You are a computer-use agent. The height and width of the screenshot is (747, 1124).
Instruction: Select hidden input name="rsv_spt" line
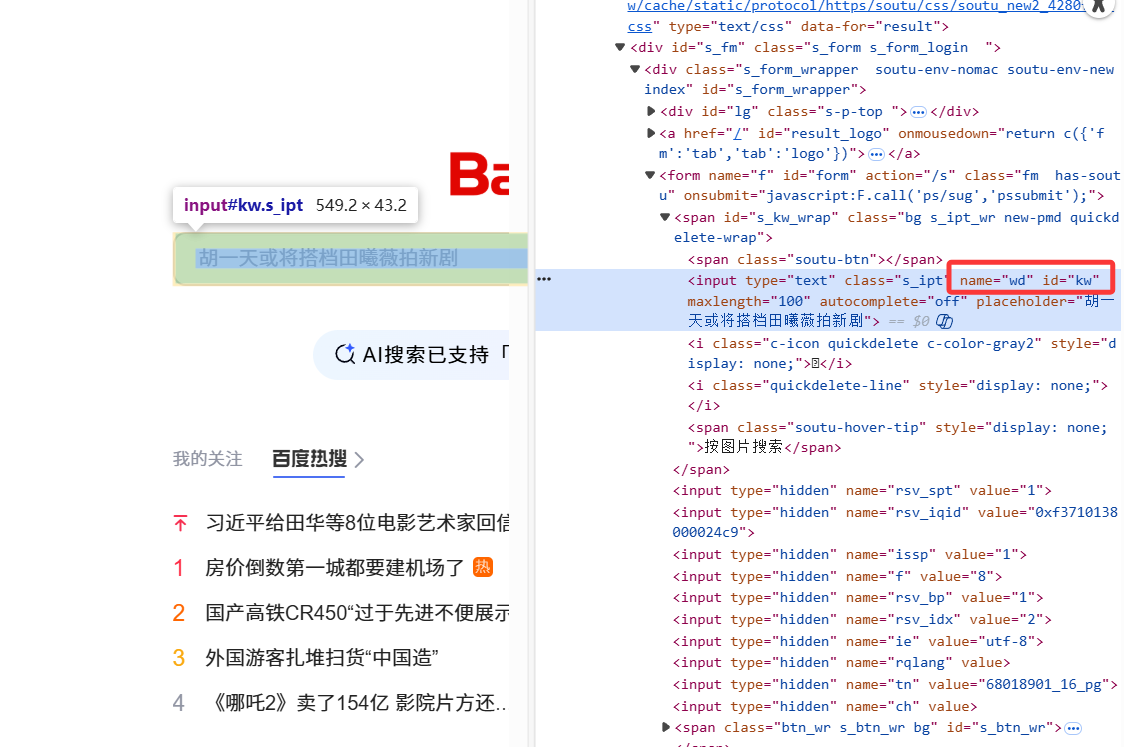coord(862,491)
